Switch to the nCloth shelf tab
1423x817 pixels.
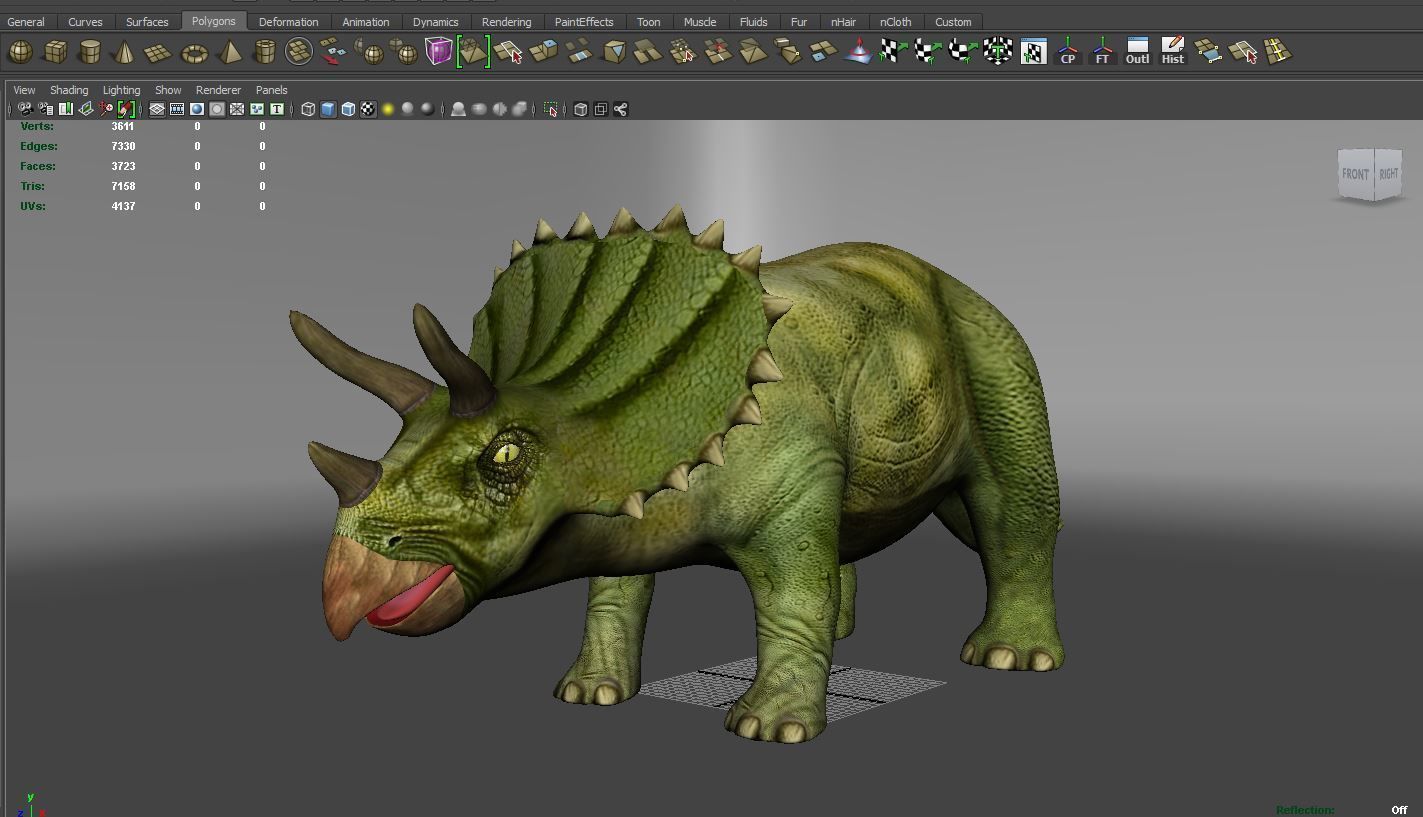coord(895,21)
